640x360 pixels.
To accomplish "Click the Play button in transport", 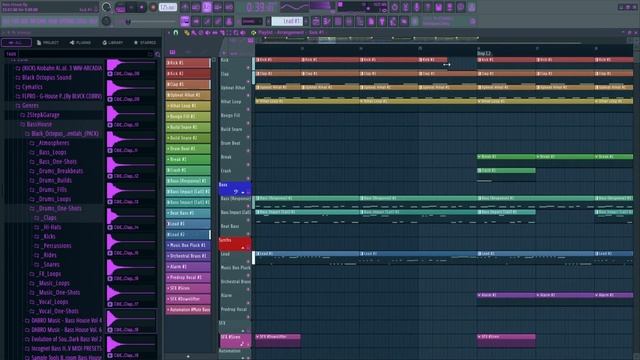I will 131,7.
